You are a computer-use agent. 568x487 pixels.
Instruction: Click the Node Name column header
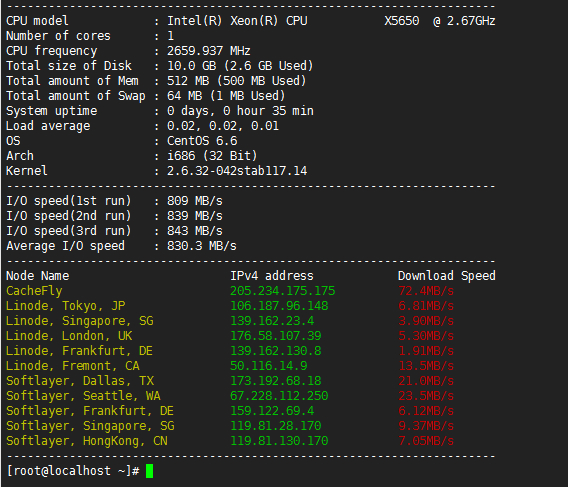tap(38, 276)
